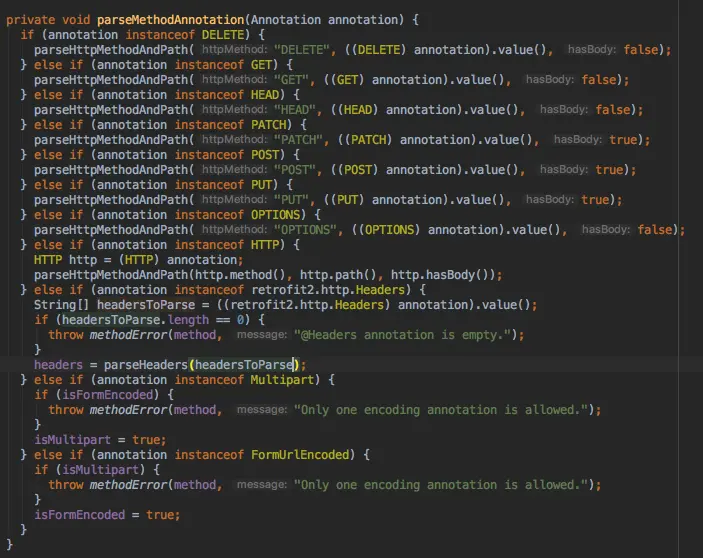Click isMultipart inside the if condition
Screen dimensions: 703x558
click(100, 470)
